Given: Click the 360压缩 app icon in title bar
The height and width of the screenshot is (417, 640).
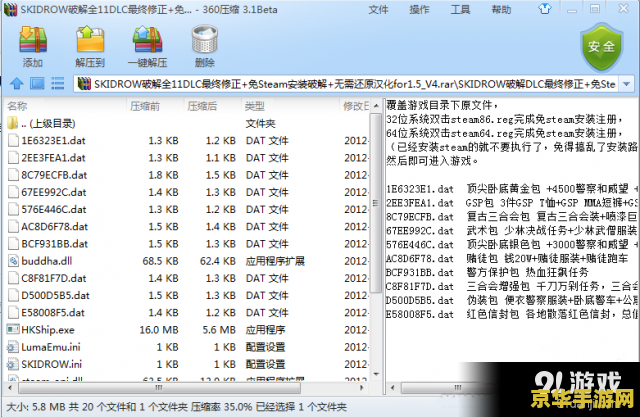Looking at the screenshot, I should click(x=10, y=9).
